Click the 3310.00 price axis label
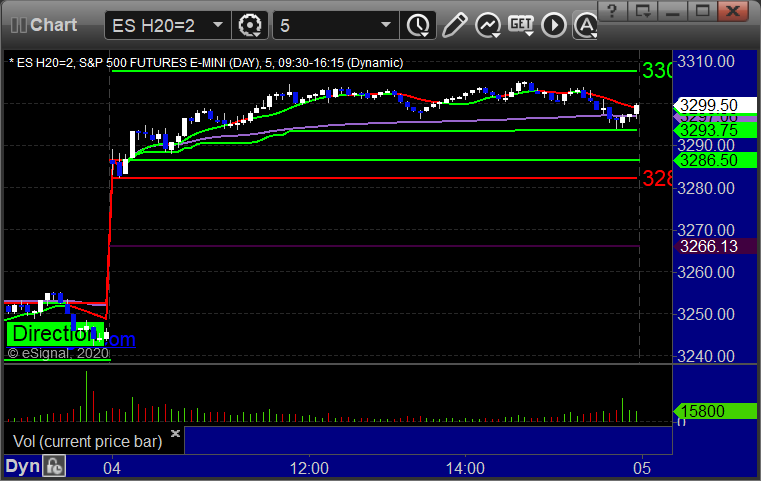 (706, 62)
